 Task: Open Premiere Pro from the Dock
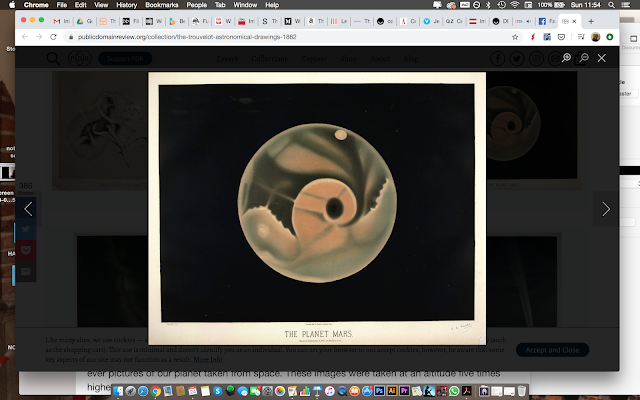click(x=404, y=391)
